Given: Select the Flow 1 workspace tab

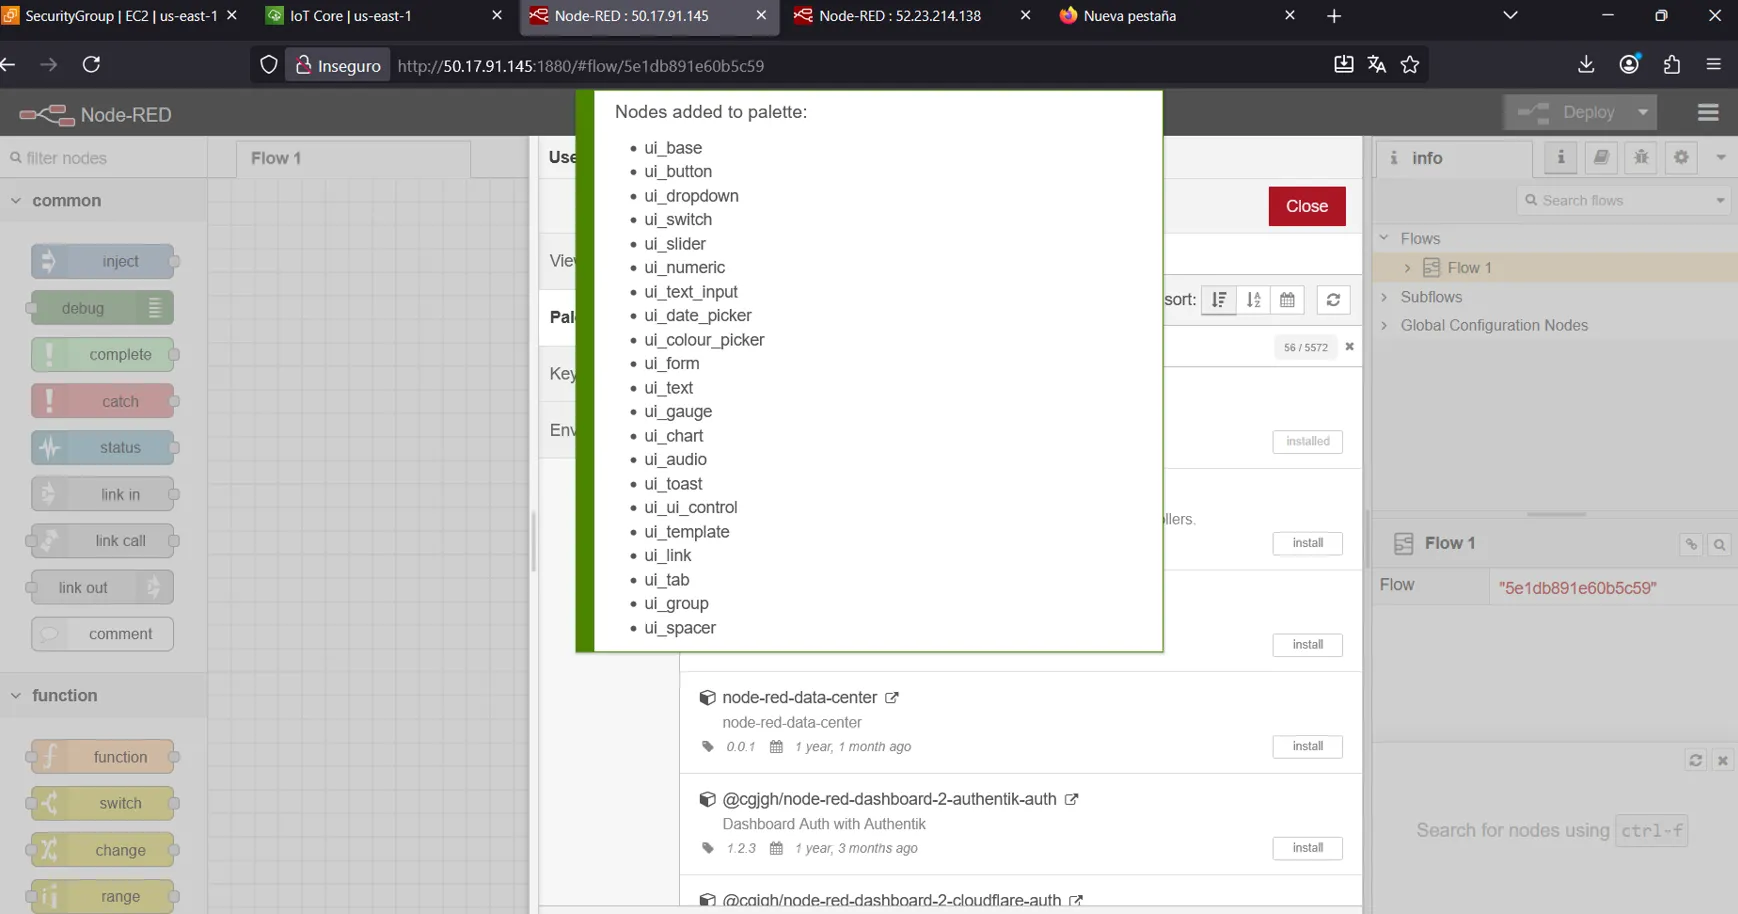Looking at the screenshot, I should [276, 158].
